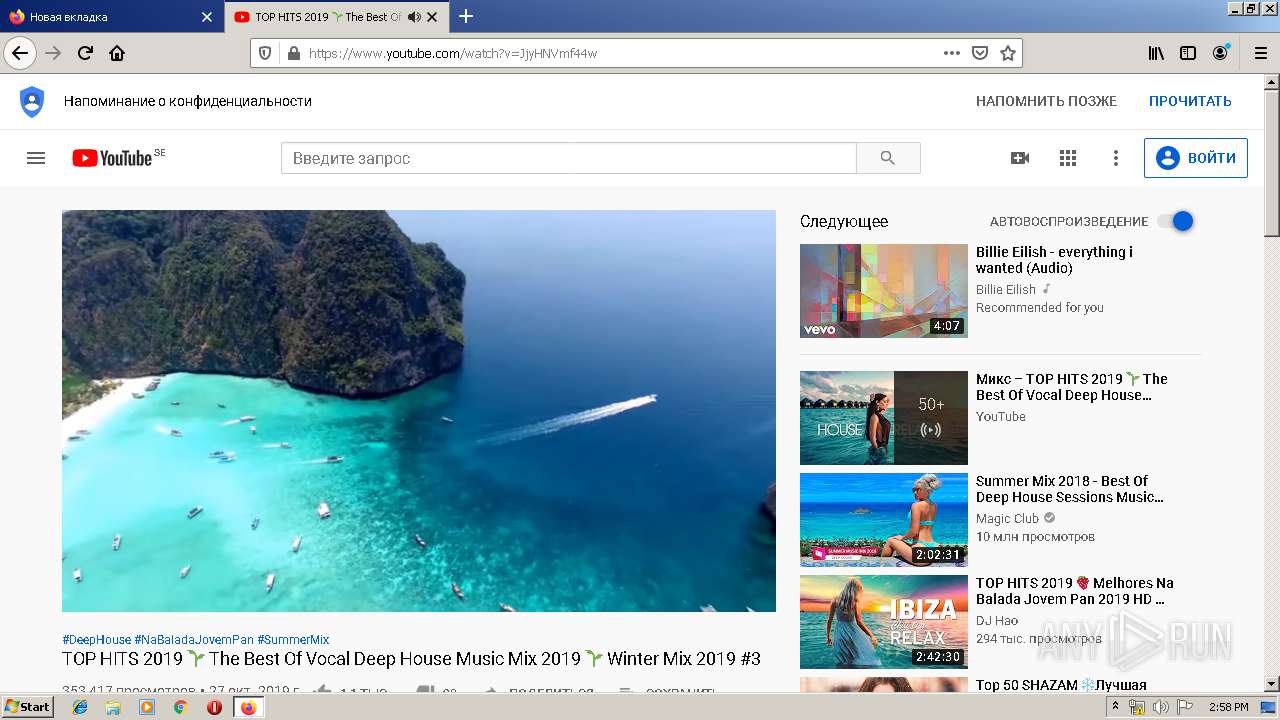The height and width of the screenshot is (720, 1280).
Task: Open Summer Mix 2018 video thumbnail
Action: [884, 520]
